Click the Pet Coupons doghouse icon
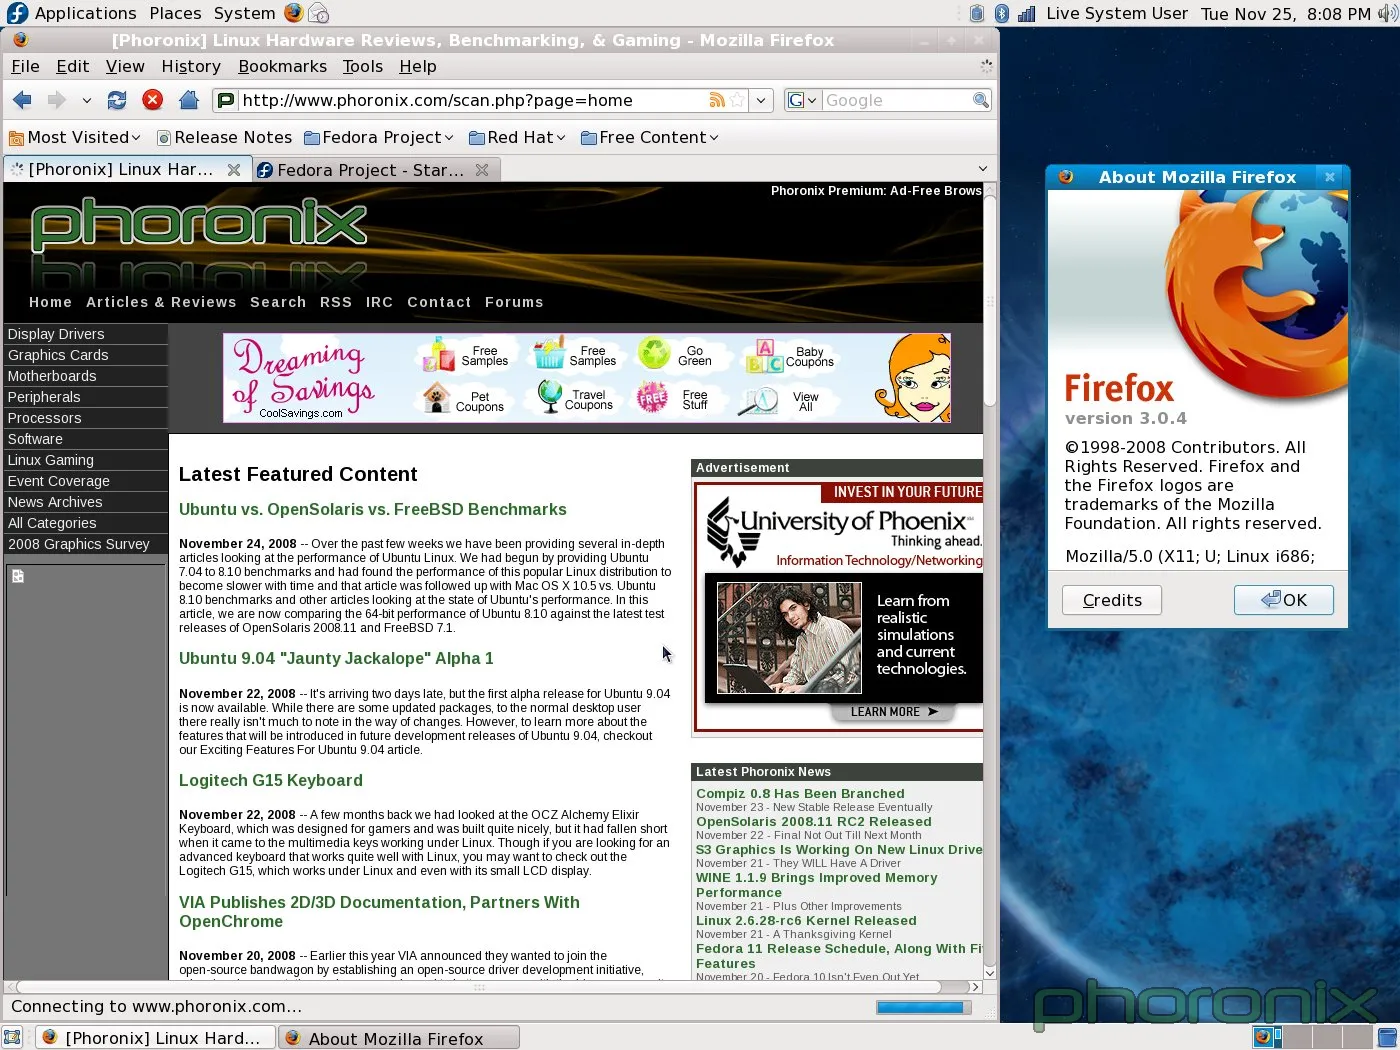The height and width of the screenshot is (1050, 1400). [436, 398]
